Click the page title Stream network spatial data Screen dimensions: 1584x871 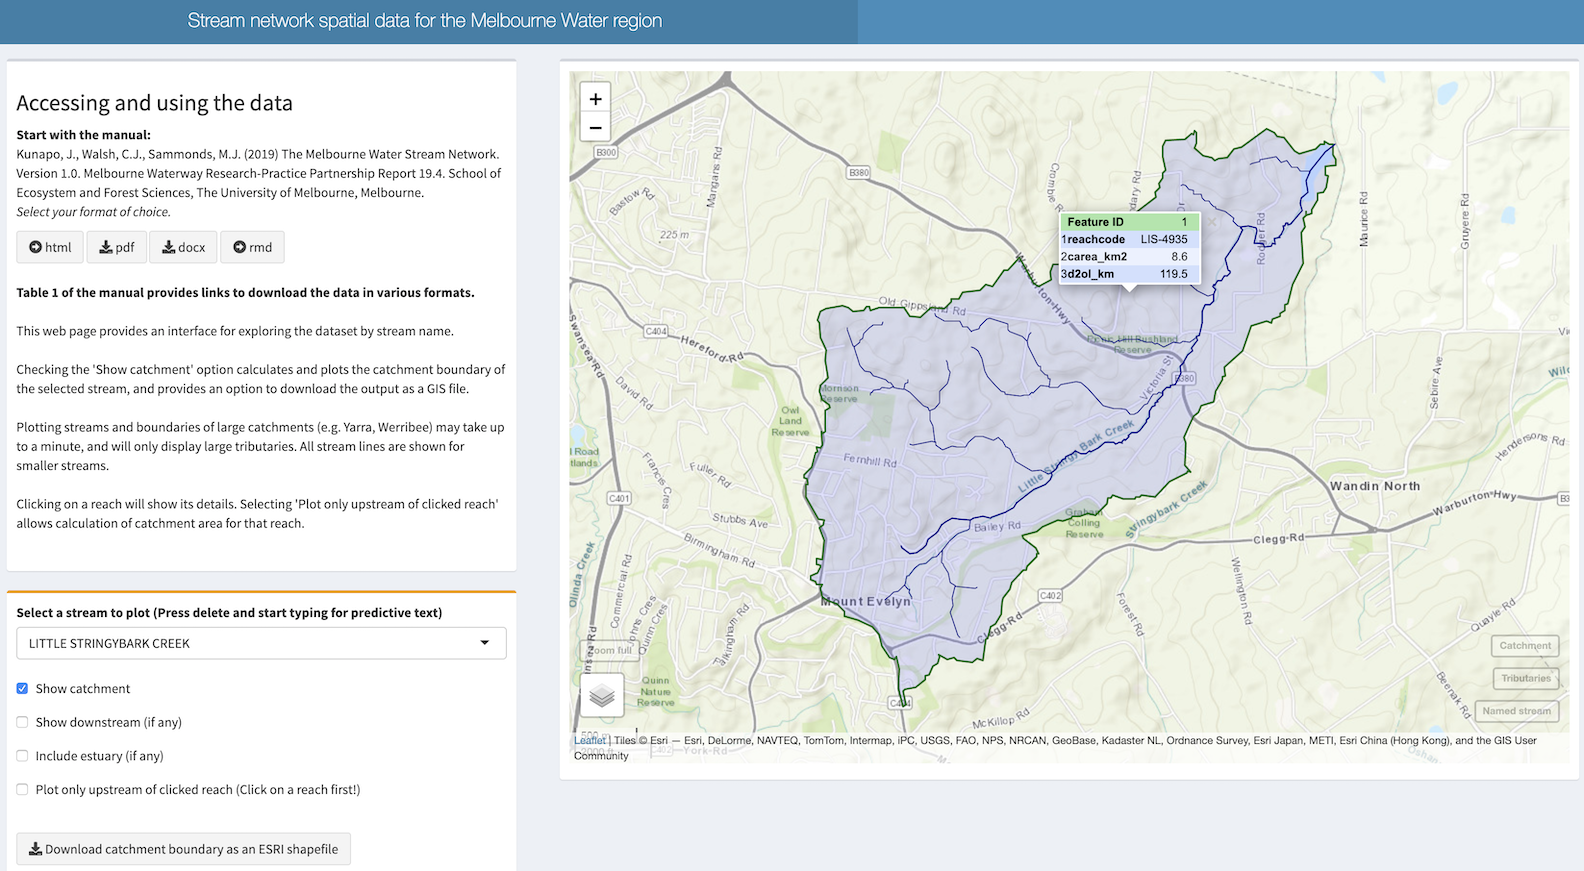click(425, 21)
